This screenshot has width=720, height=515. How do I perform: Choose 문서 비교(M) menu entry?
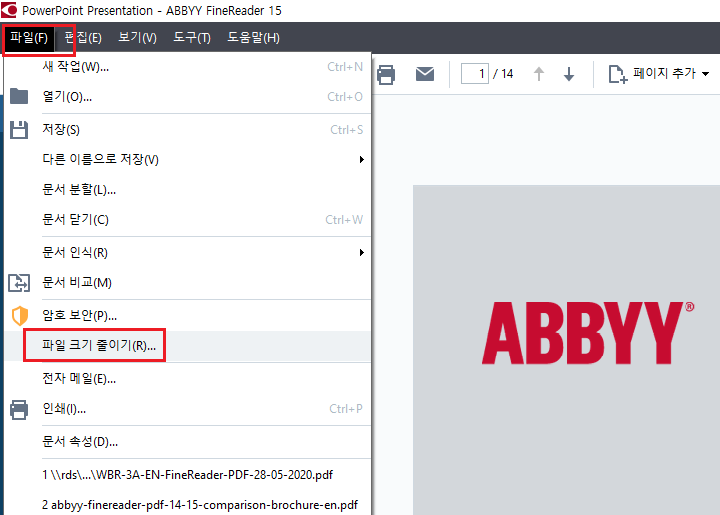point(187,283)
